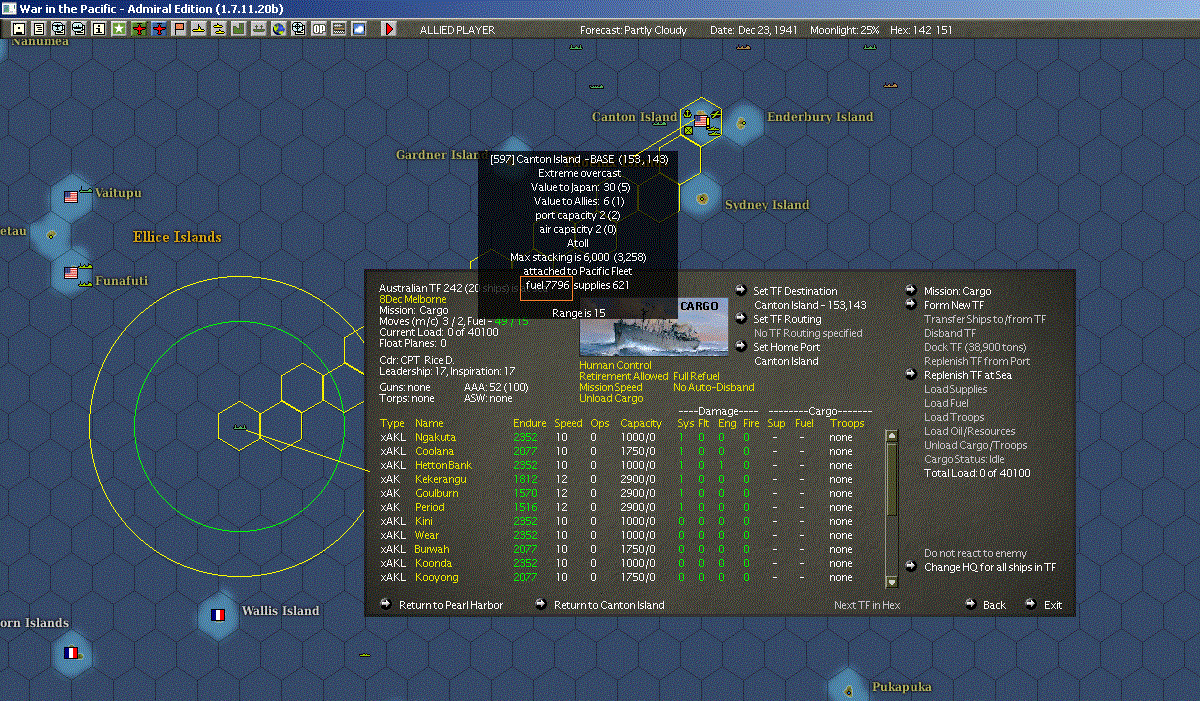Select the Pukapuka base marker

[848, 688]
